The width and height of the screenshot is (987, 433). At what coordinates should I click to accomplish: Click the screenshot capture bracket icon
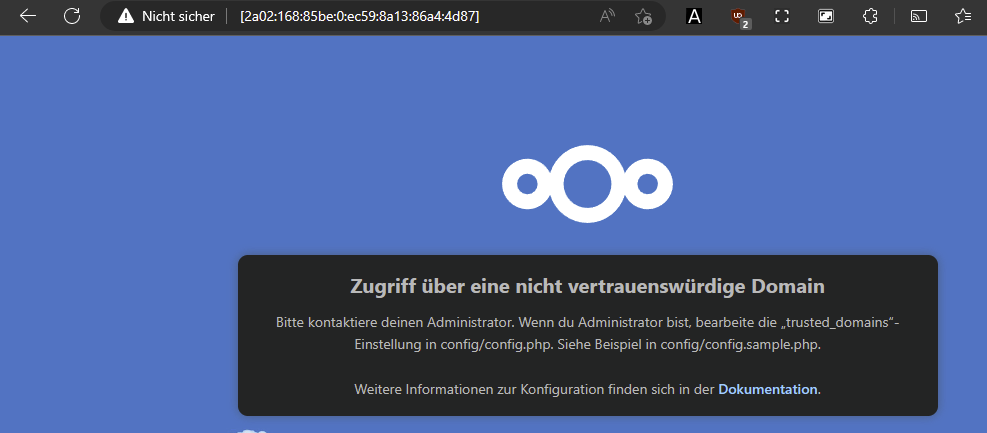tap(782, 16)
